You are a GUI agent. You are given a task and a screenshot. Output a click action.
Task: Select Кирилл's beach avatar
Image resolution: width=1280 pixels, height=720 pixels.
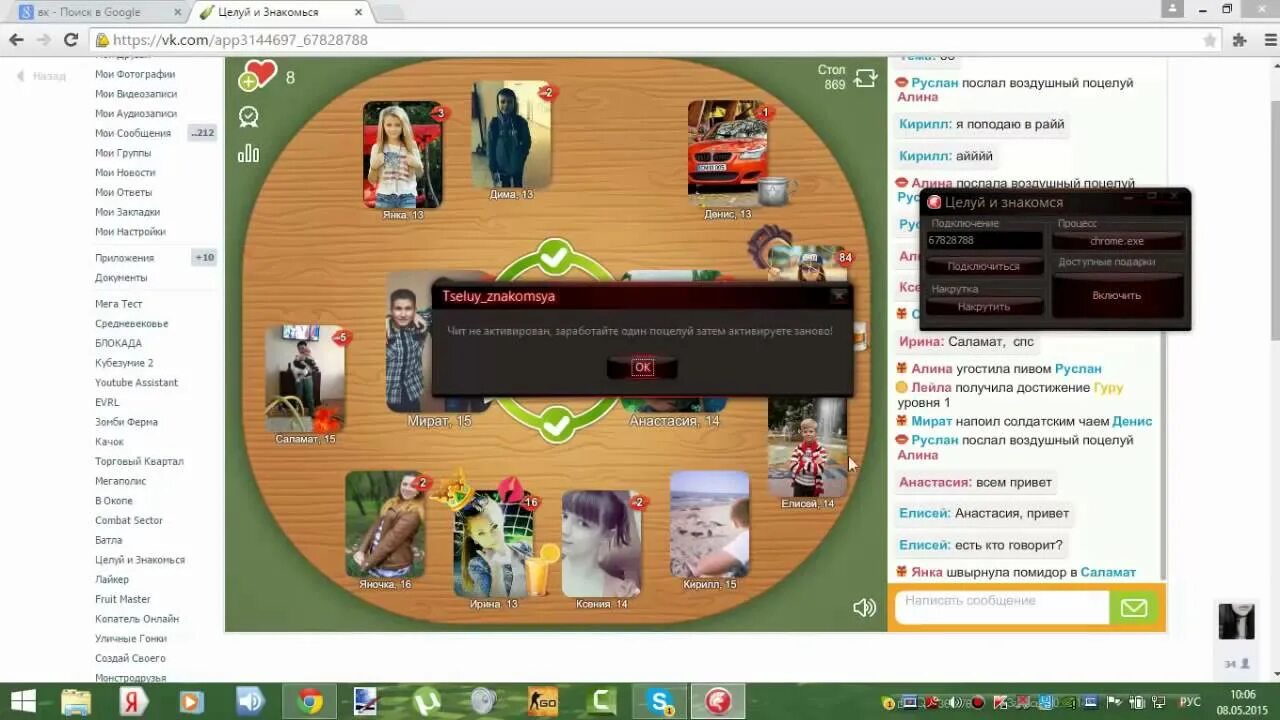pos(709,524)
